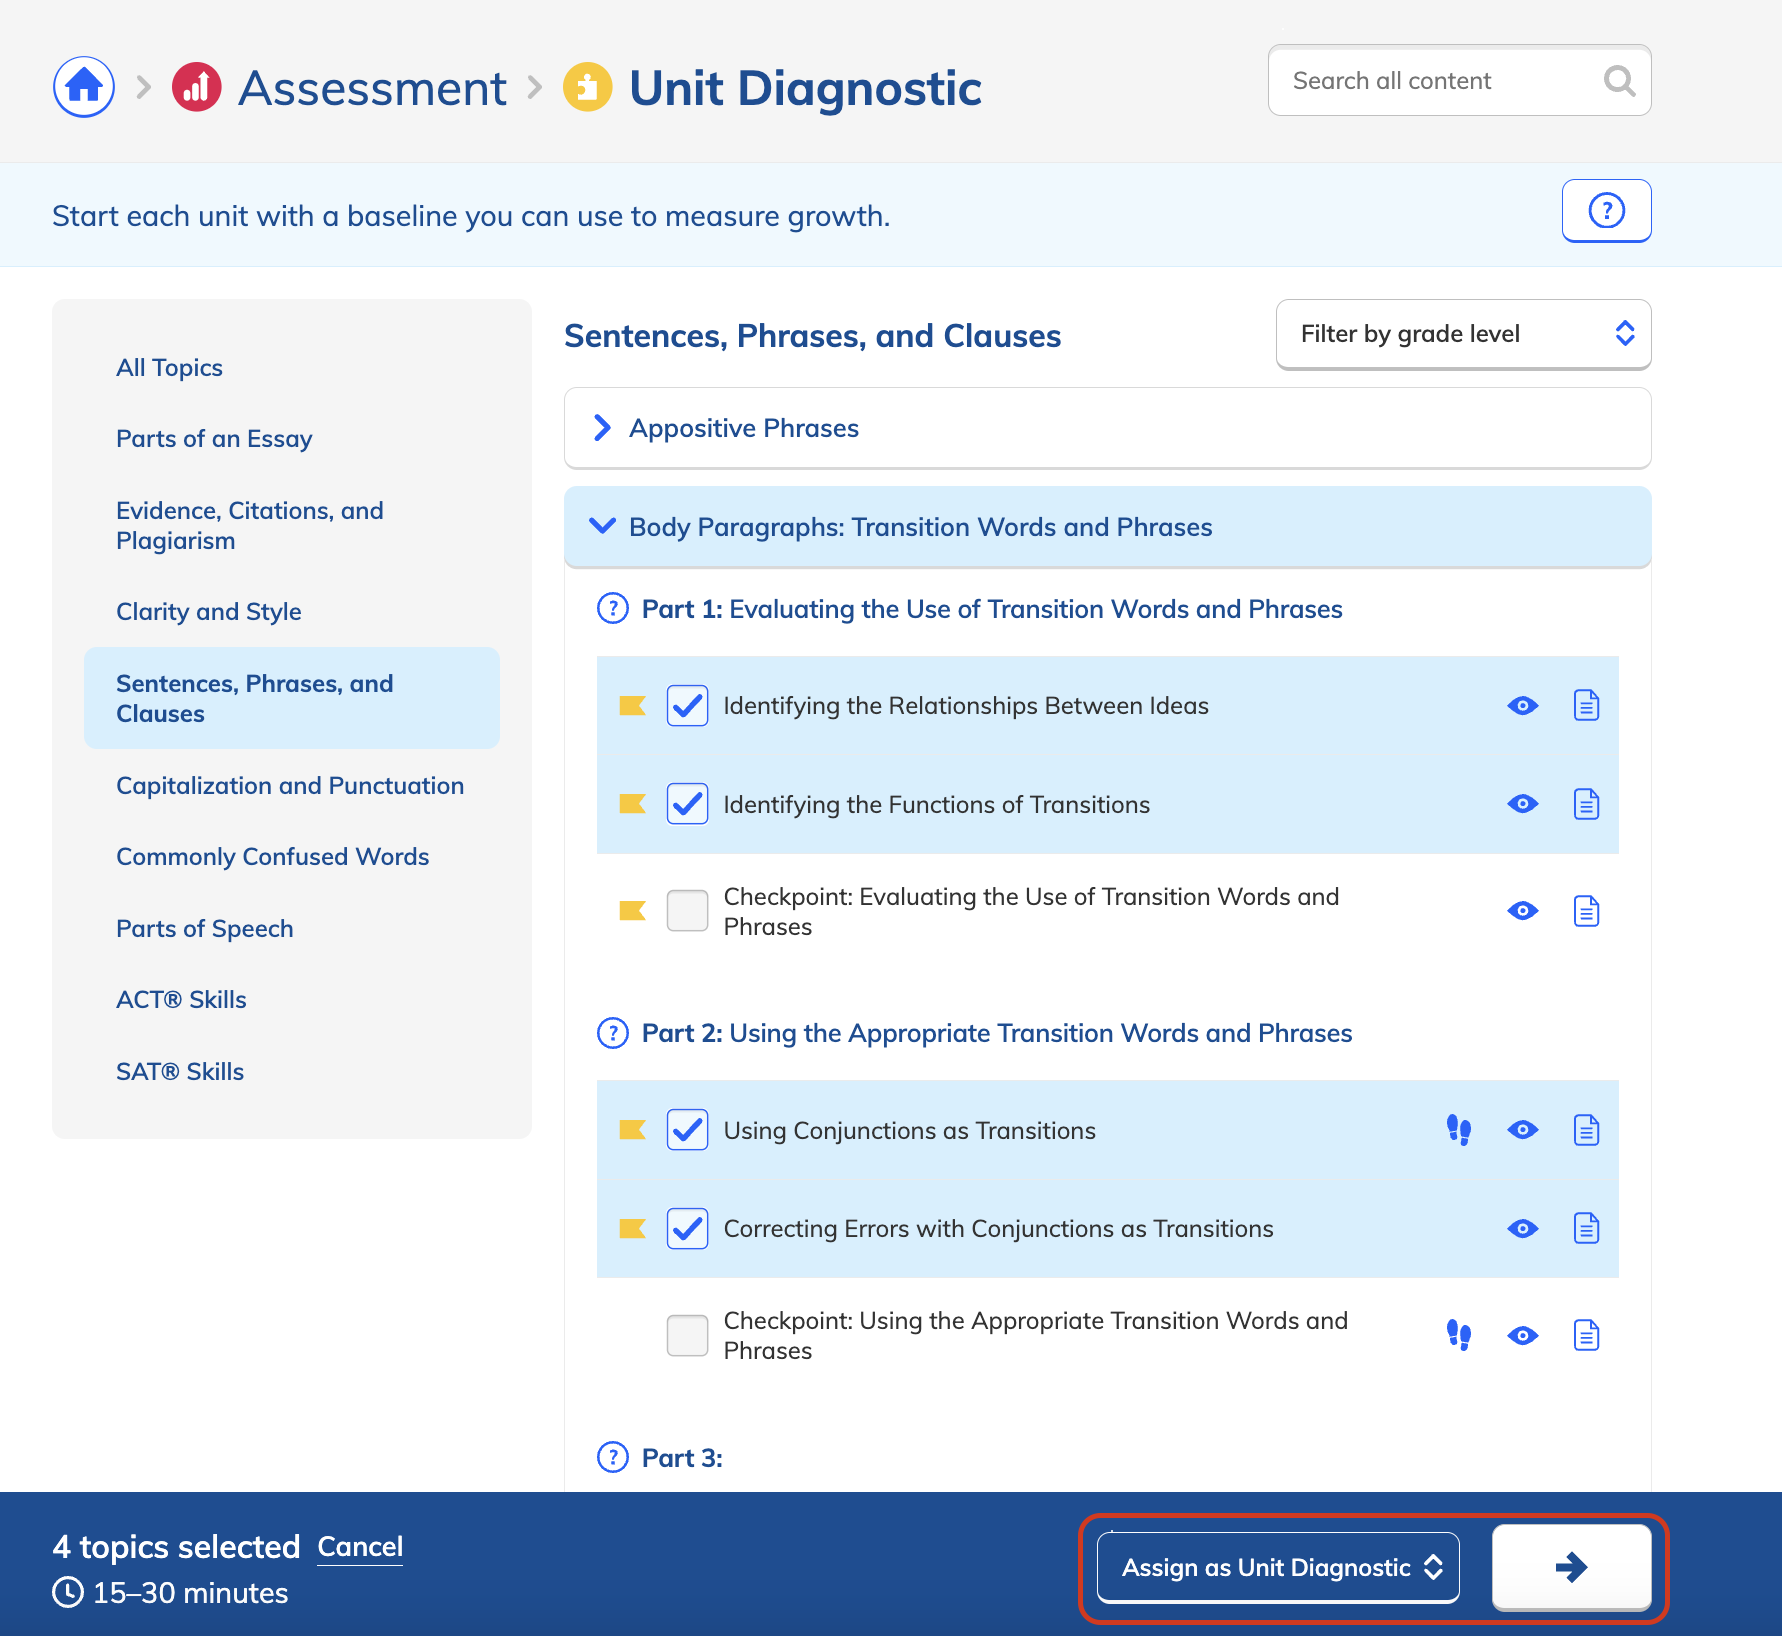Image resolution: width=1782 pixels, height=1636 pixels.
Task: Click footsteps icon for Checkpoint: Using the Appropriate
Action: 1459,1335
